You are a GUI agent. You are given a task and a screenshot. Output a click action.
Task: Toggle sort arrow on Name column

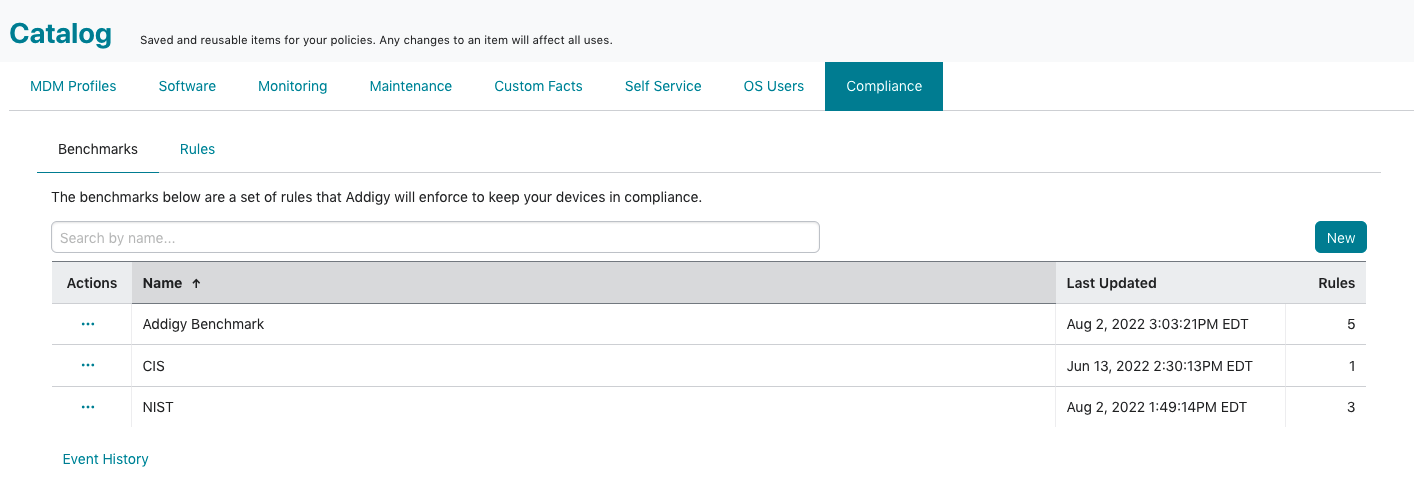click(x=196, y=283)
